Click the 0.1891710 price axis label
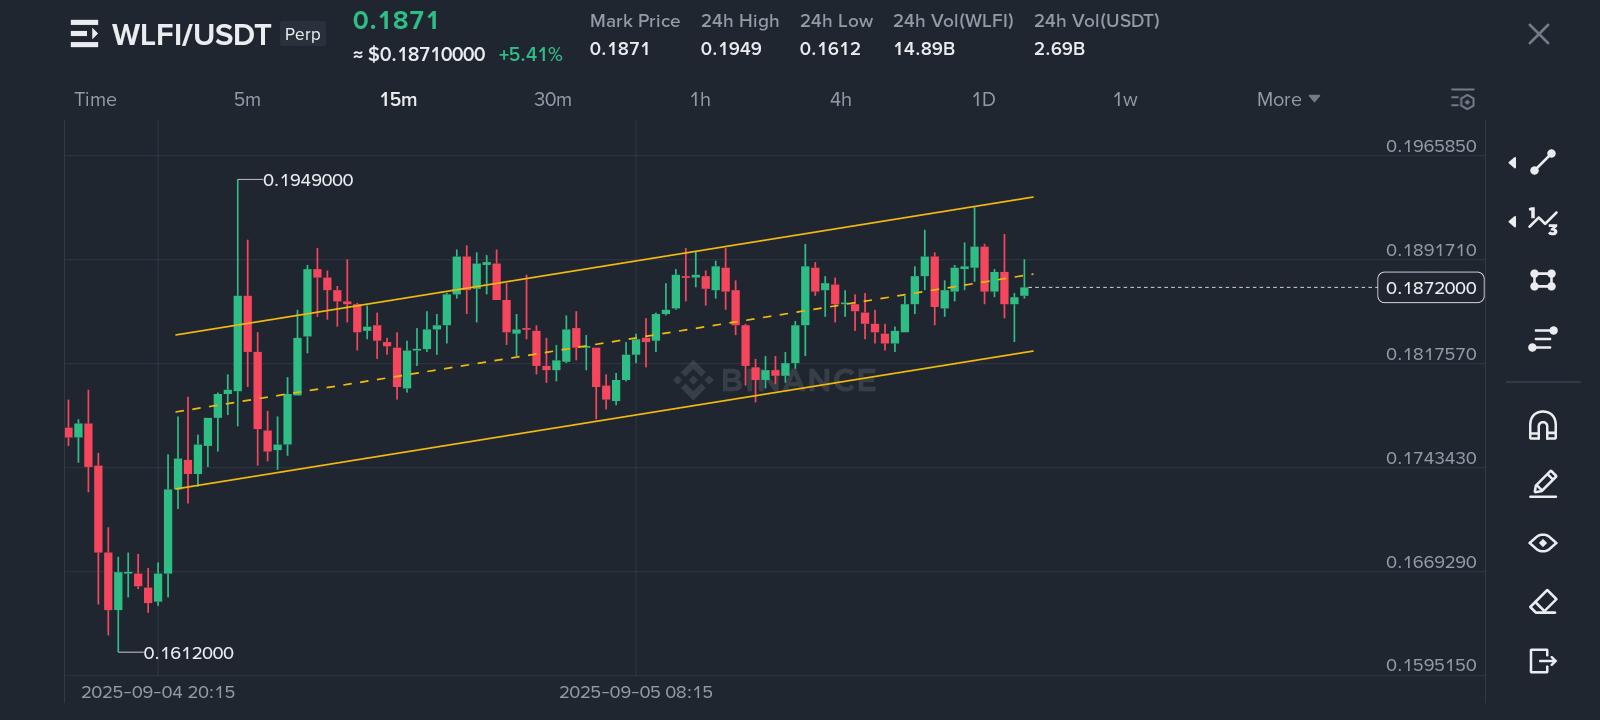Viewport: 1600px width, 720px height. [x=1431, y=250]
